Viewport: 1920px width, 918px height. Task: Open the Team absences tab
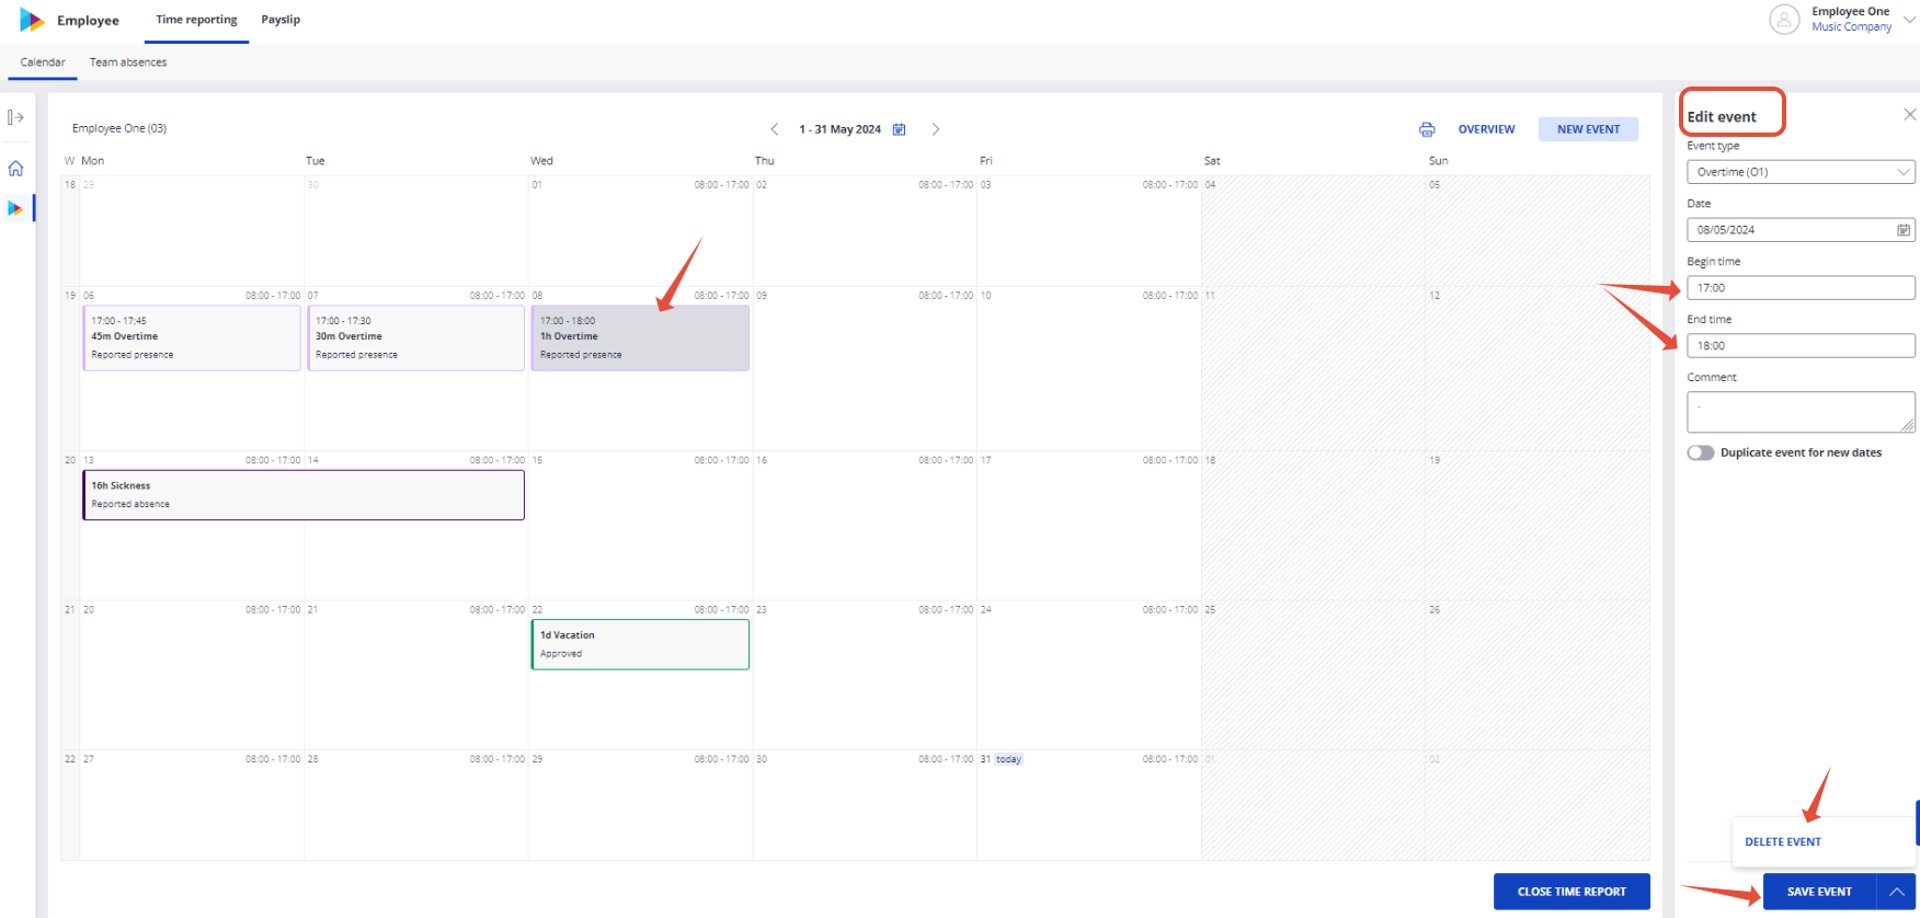pyautogui.click(x=128, y=62)
